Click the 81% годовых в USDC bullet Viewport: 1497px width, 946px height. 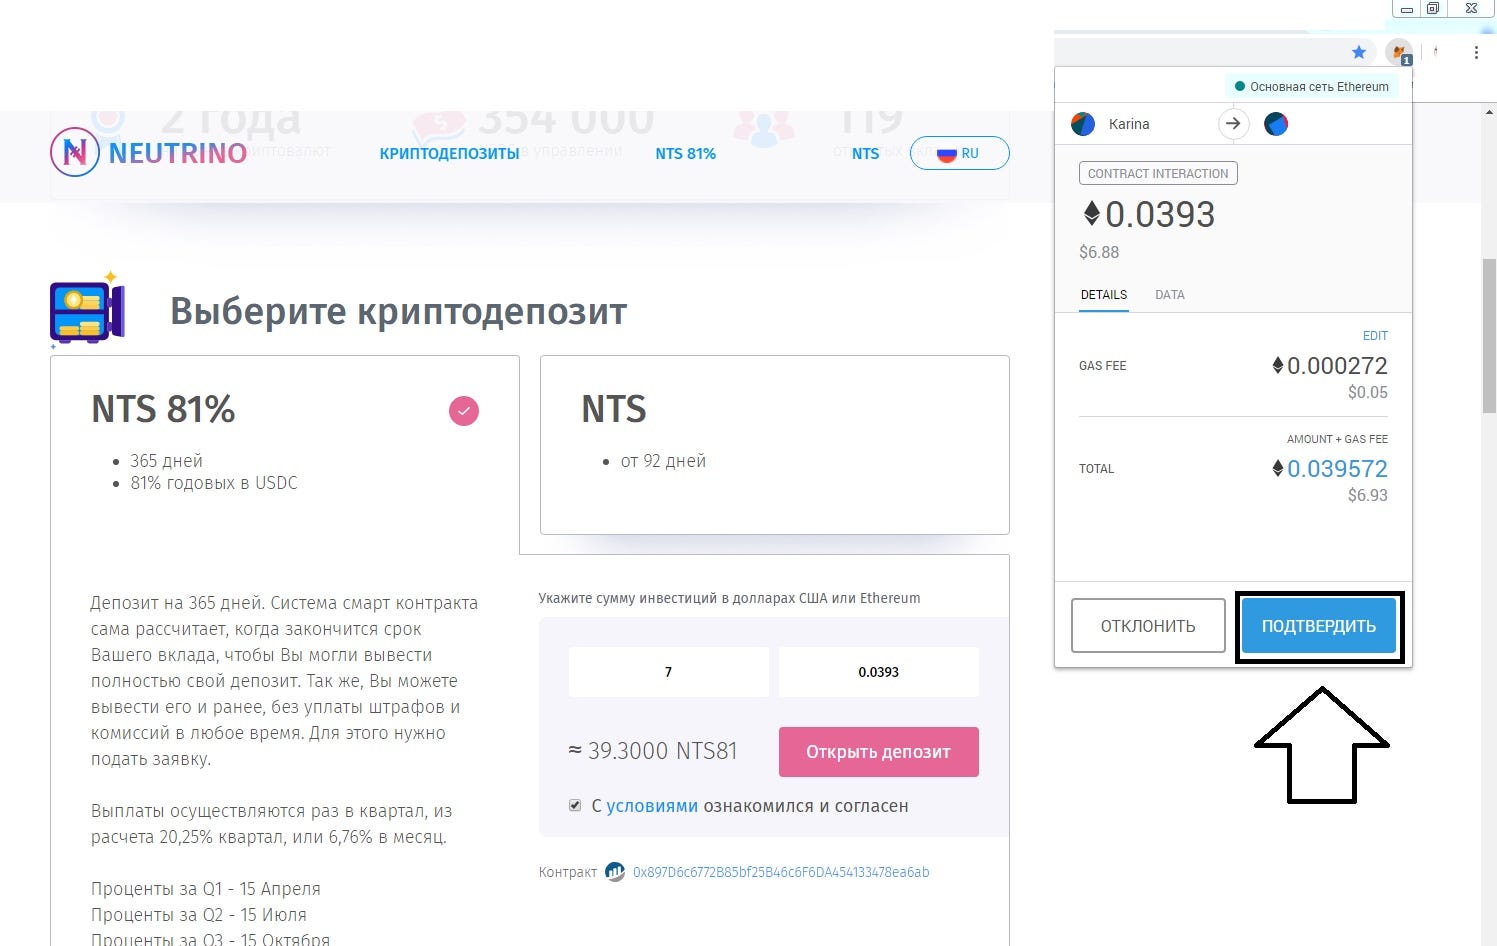click(x=214, y=483)
